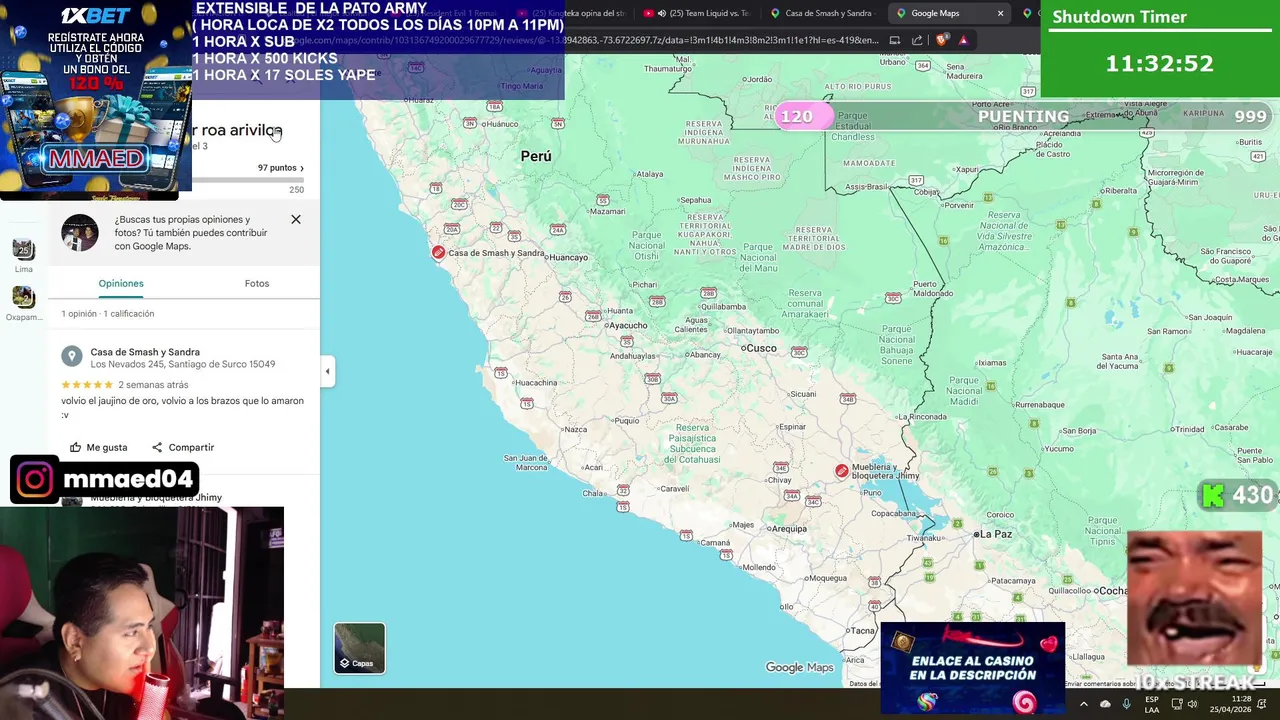Click the Tacna city label
This screenshot has height=720, width=1280.
[861, 630]
